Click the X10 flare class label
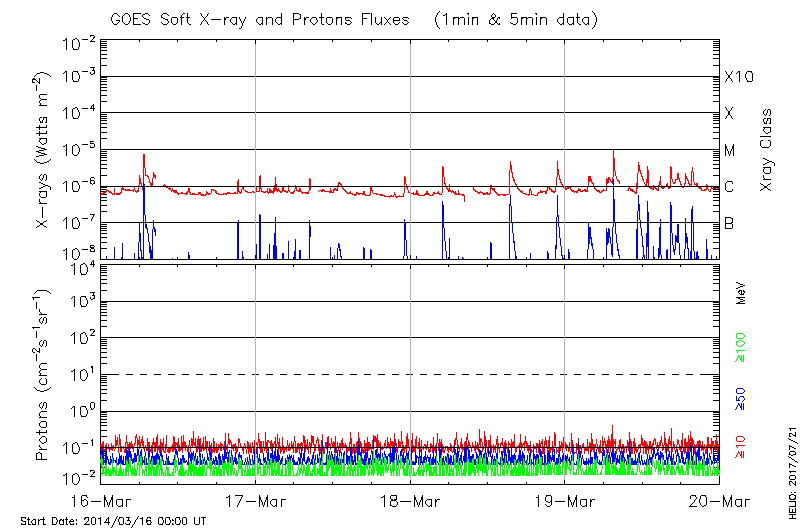Screen dimensions: 800x530 [x=738, y=77]
